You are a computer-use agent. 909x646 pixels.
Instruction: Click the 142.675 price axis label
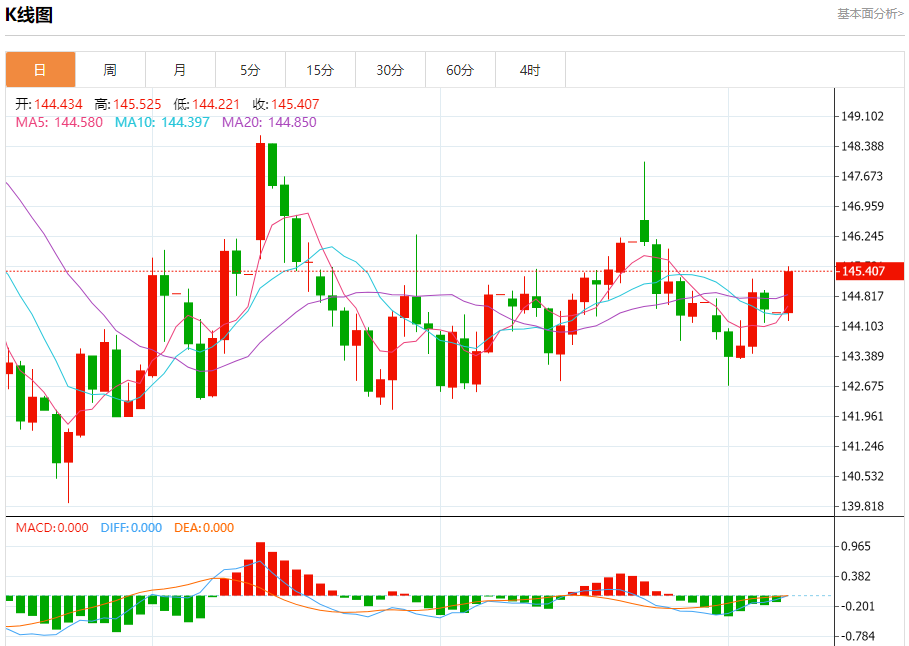[862, 386]
